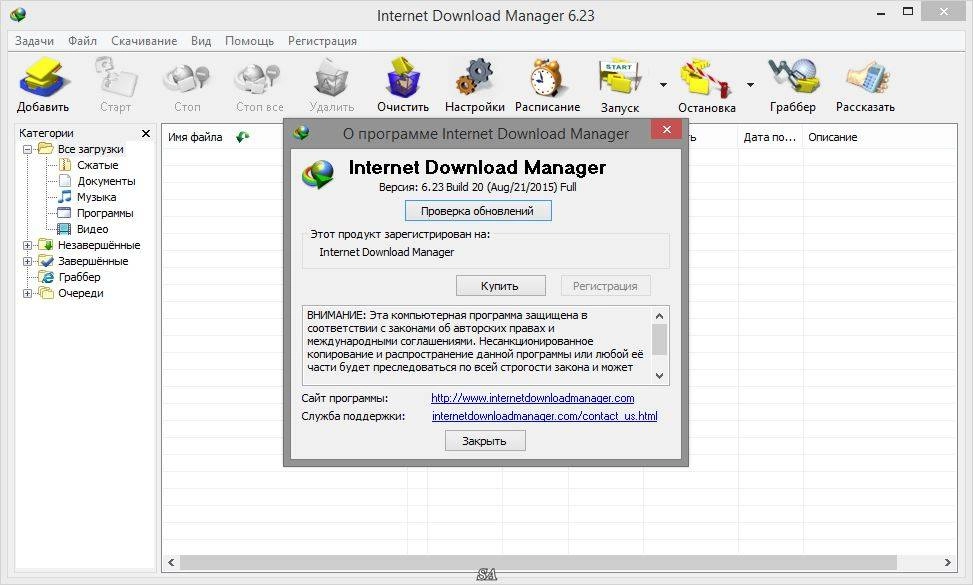This screenshot has width=973, height=585.
Task: Click the Удалить toolbar icon
Action: point(331,78)
